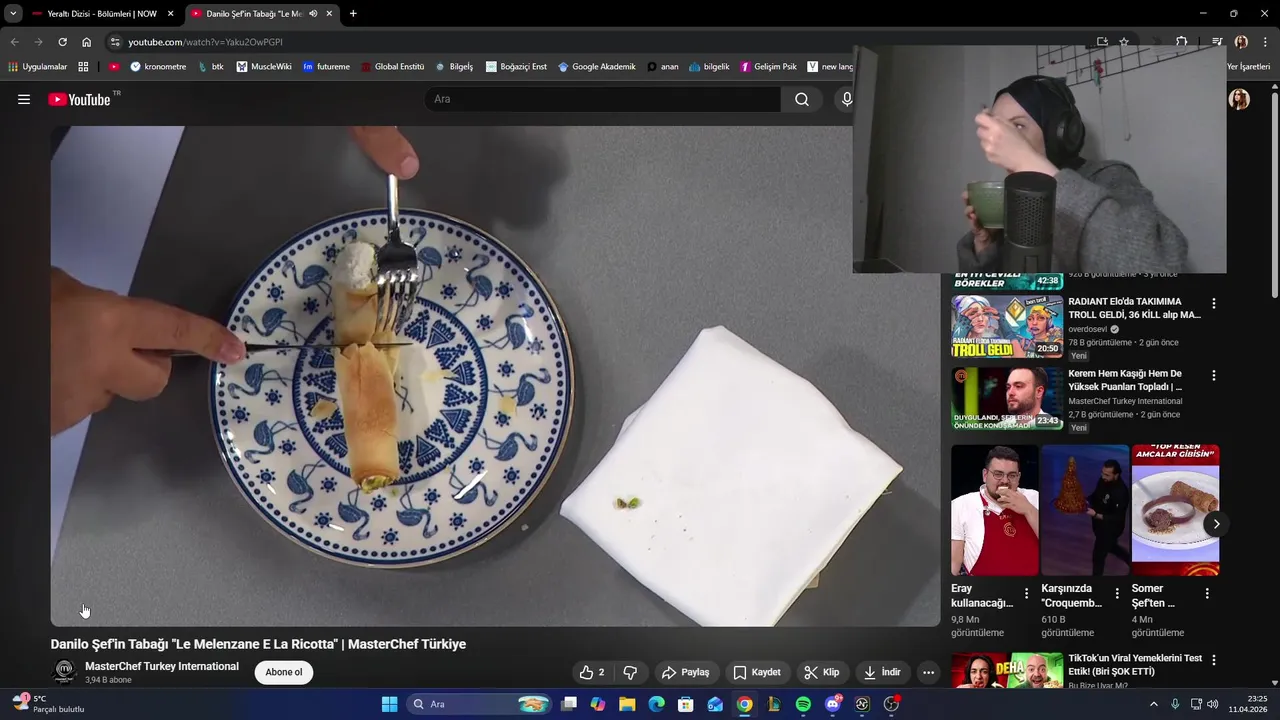1280x720 pixels.
Task: Focus the YouTube Ara search field
Action: [x=602, y=99]
